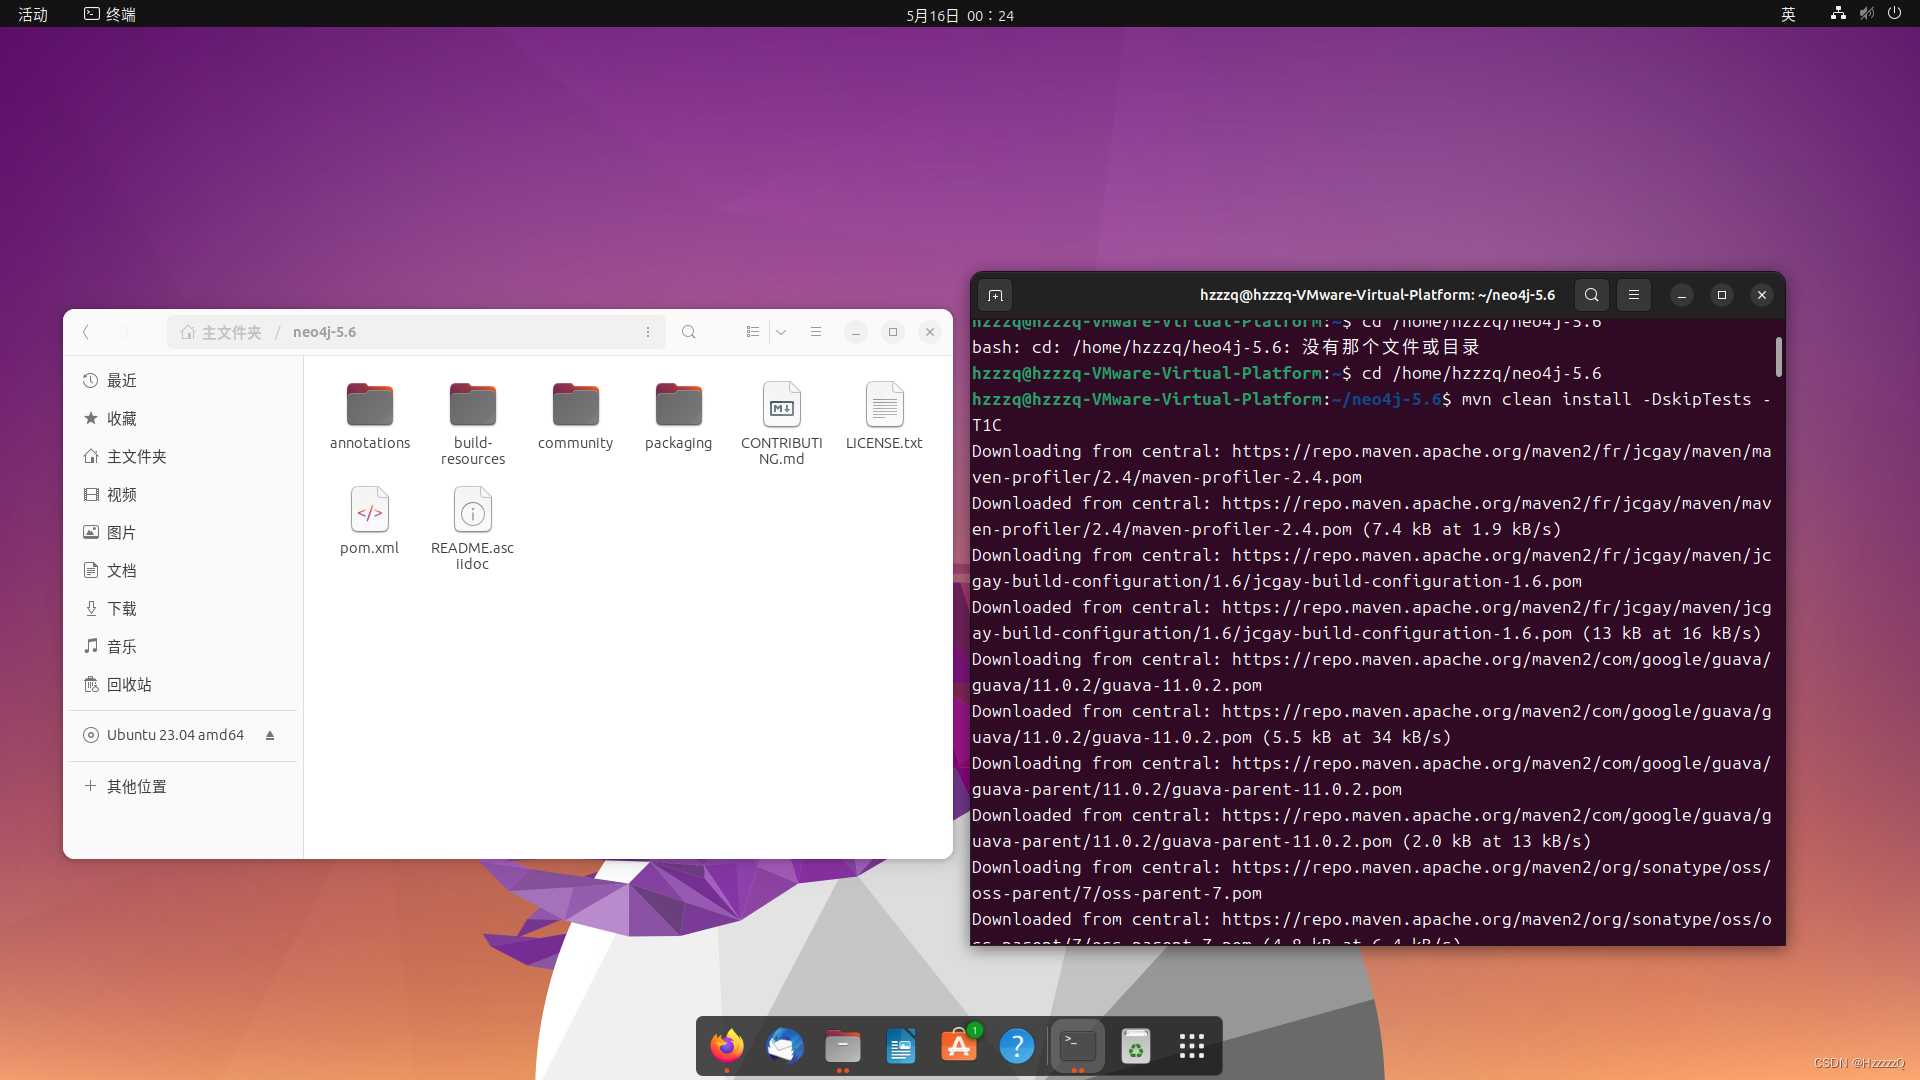Open the clock and calendar panel
Image resolution: width=1920 pixels, height=1080 pixels.
[x=960, y=15]
